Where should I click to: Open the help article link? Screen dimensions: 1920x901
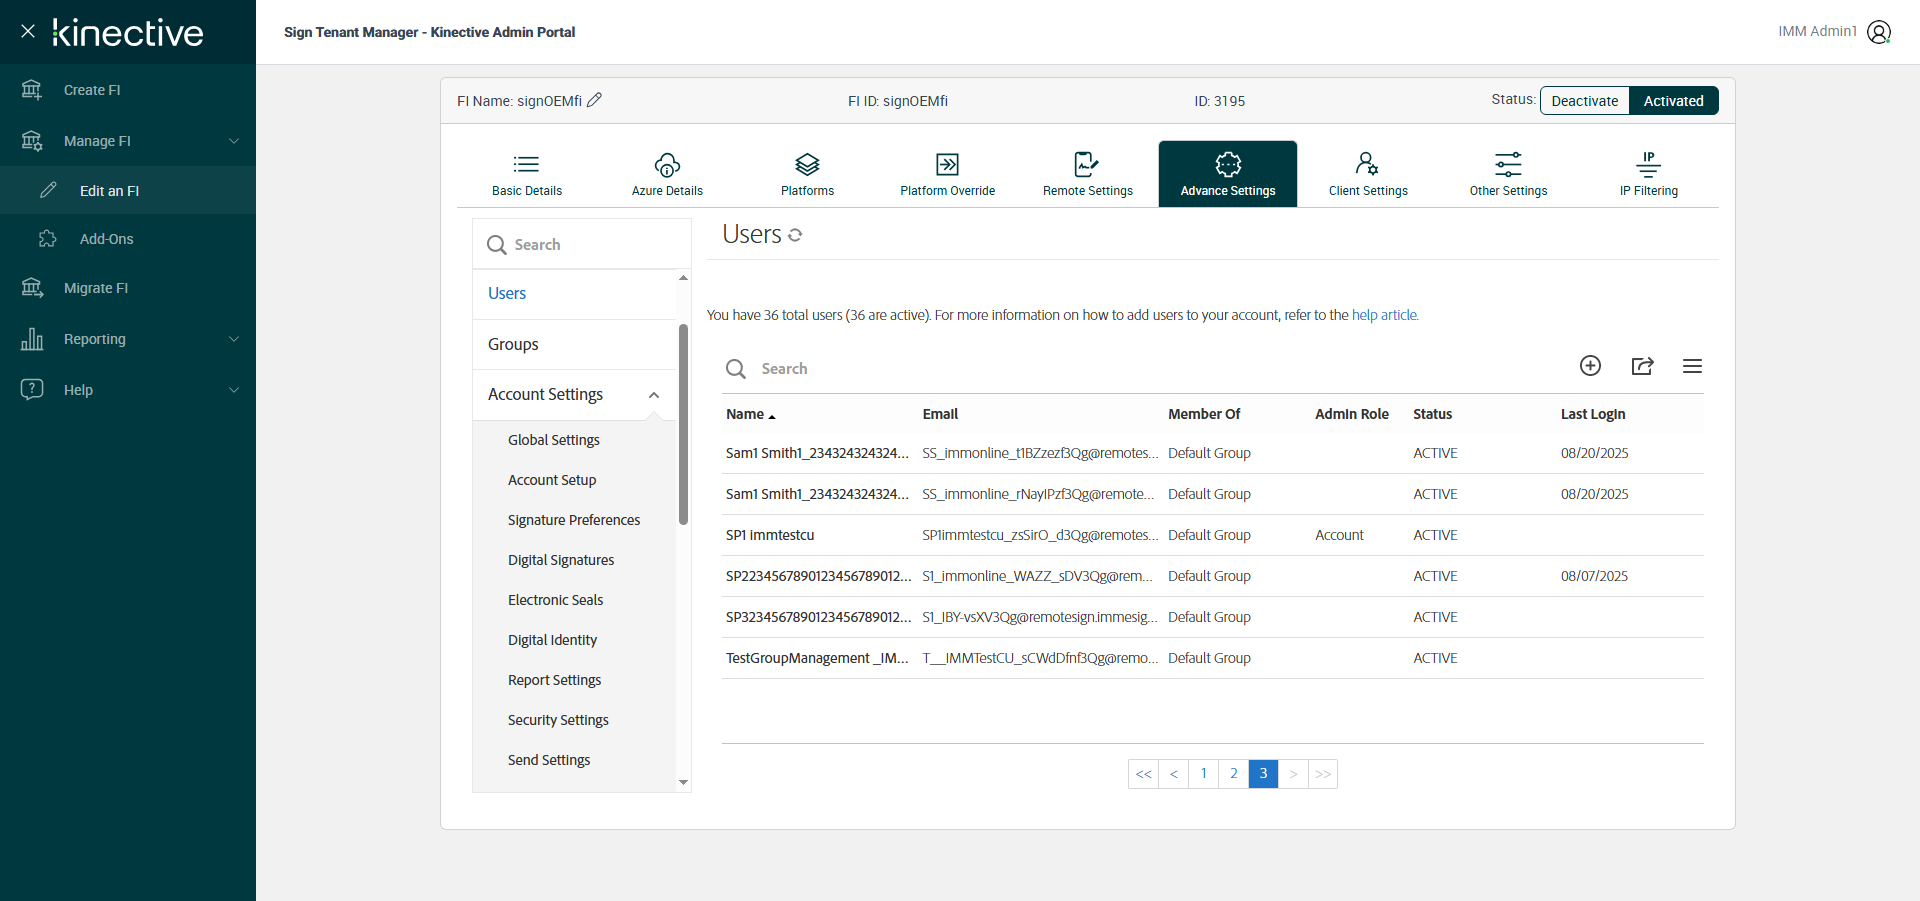(1384, 315)
